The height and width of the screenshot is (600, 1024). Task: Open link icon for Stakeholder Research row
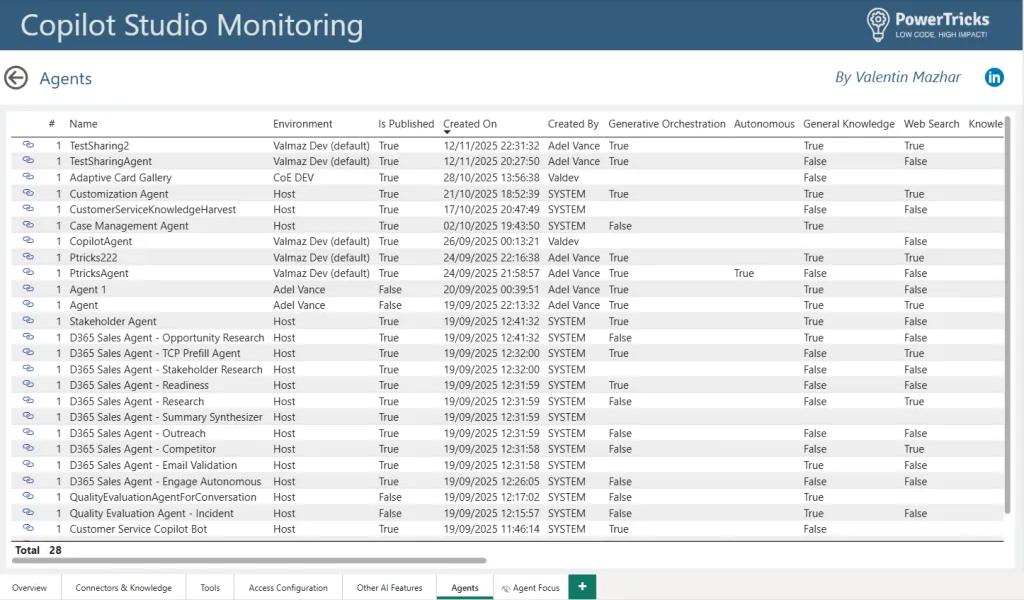28,369
